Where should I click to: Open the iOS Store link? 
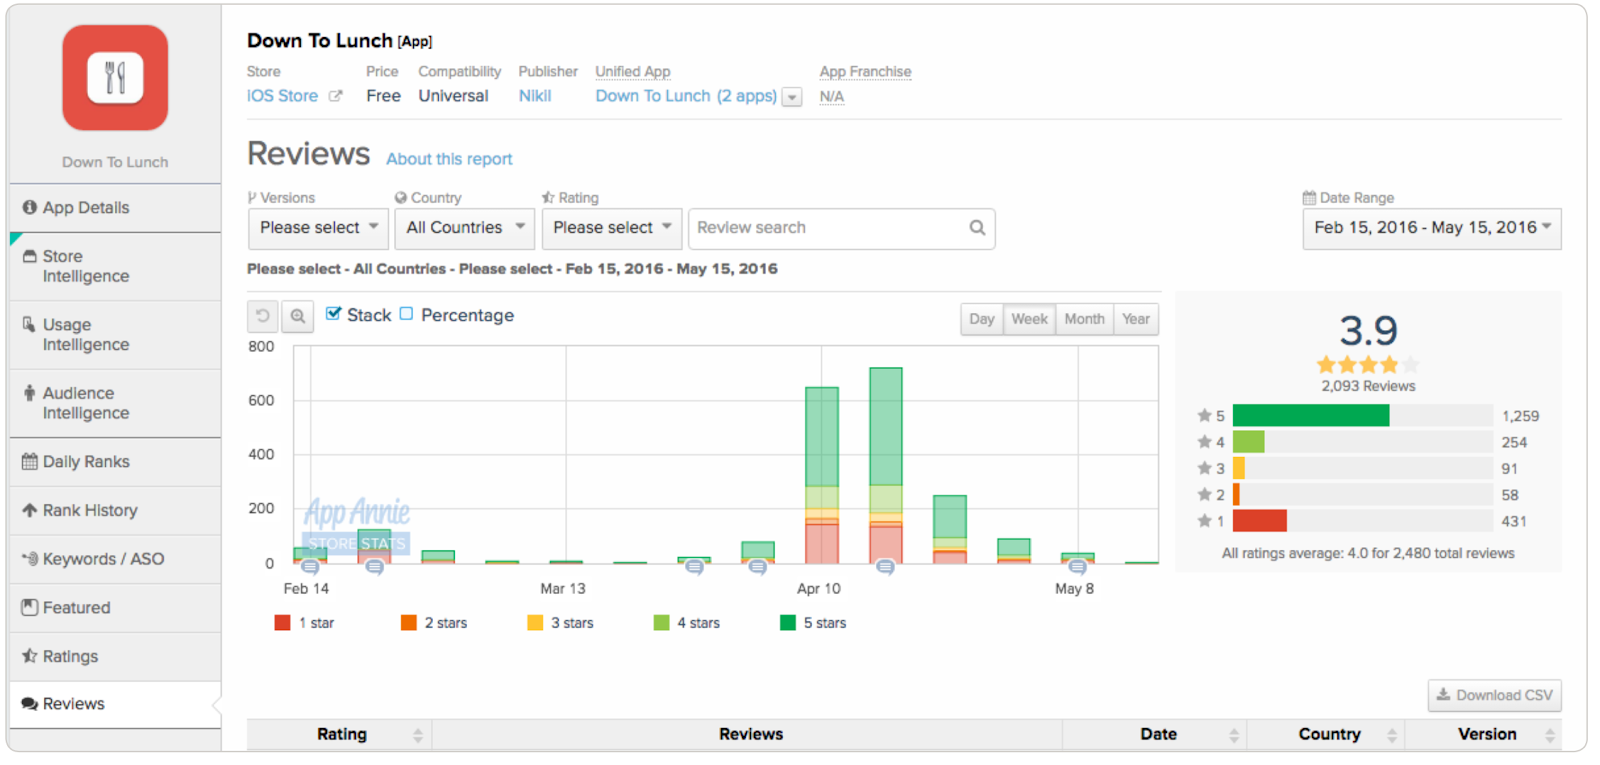(x=282, y=96)
